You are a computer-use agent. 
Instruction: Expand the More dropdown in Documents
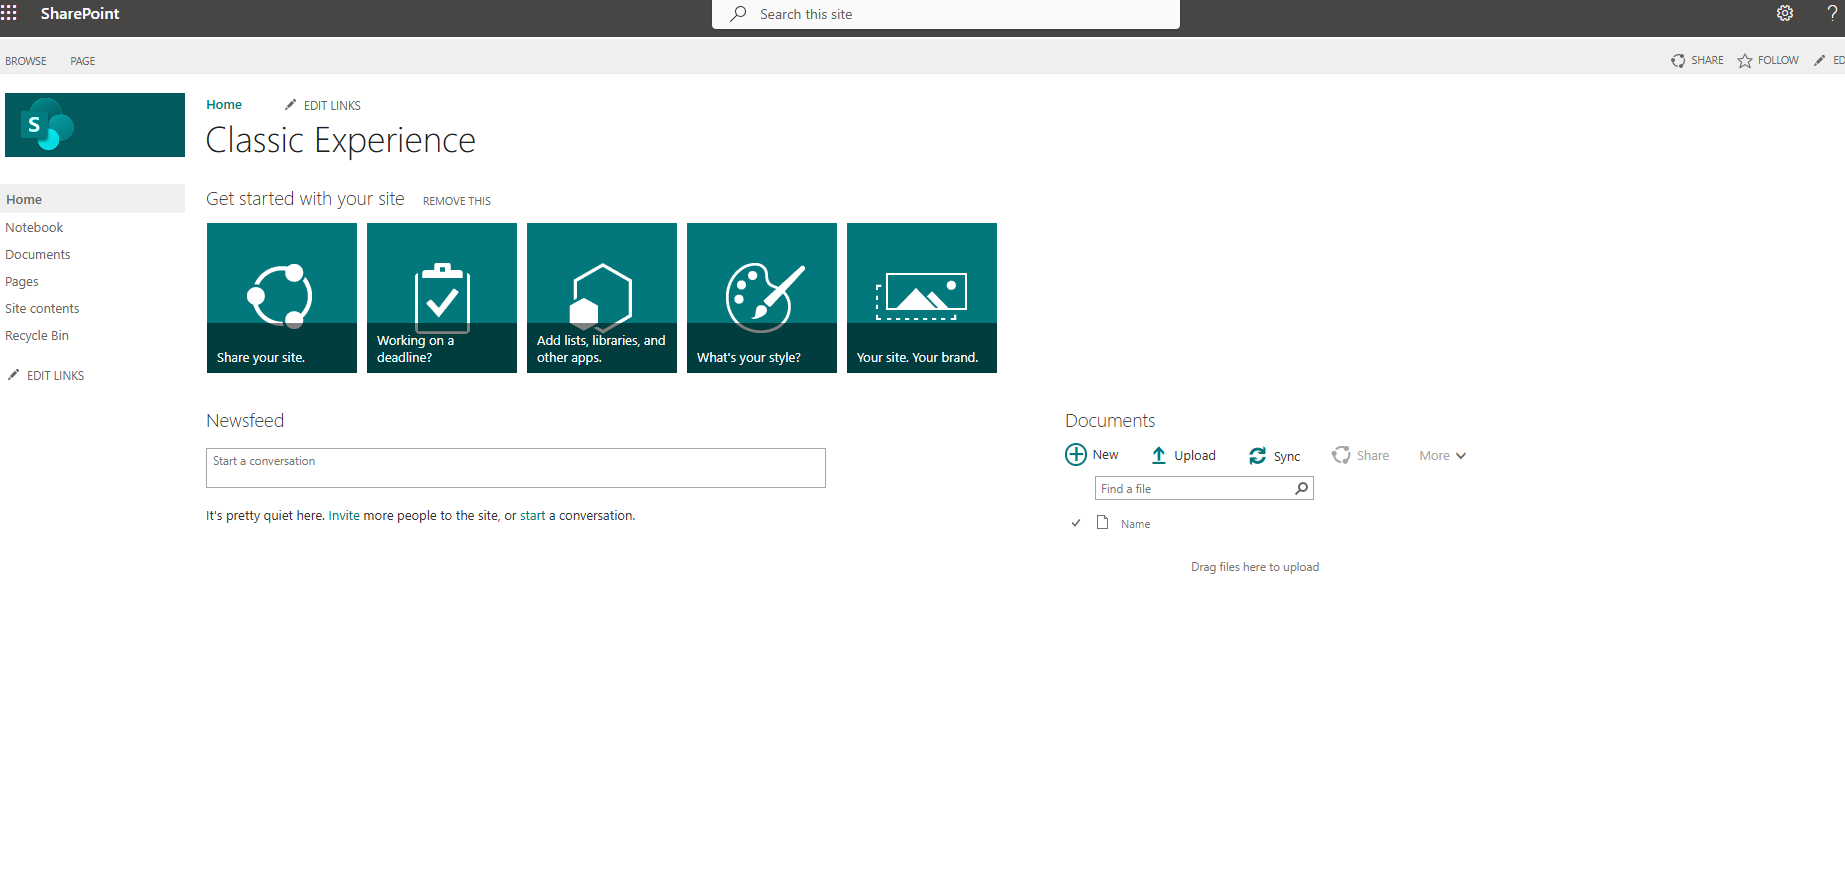(x=1442, y=455)
